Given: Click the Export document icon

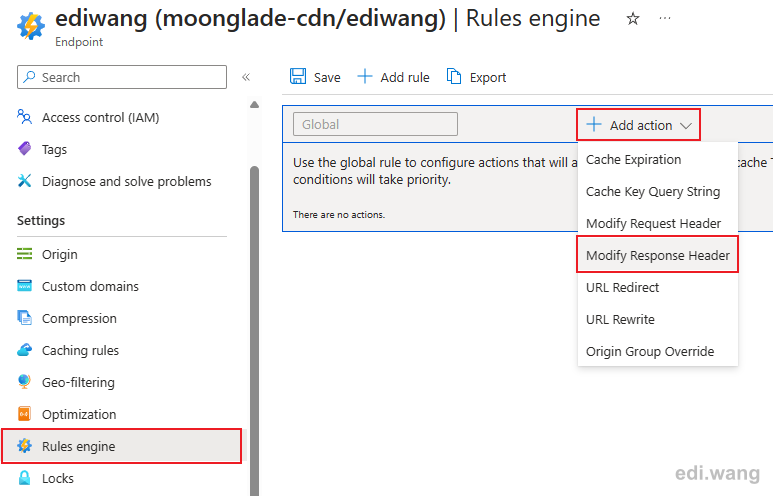Looking at the screenshot, I should pyautogui.click(x=454, y=76).
